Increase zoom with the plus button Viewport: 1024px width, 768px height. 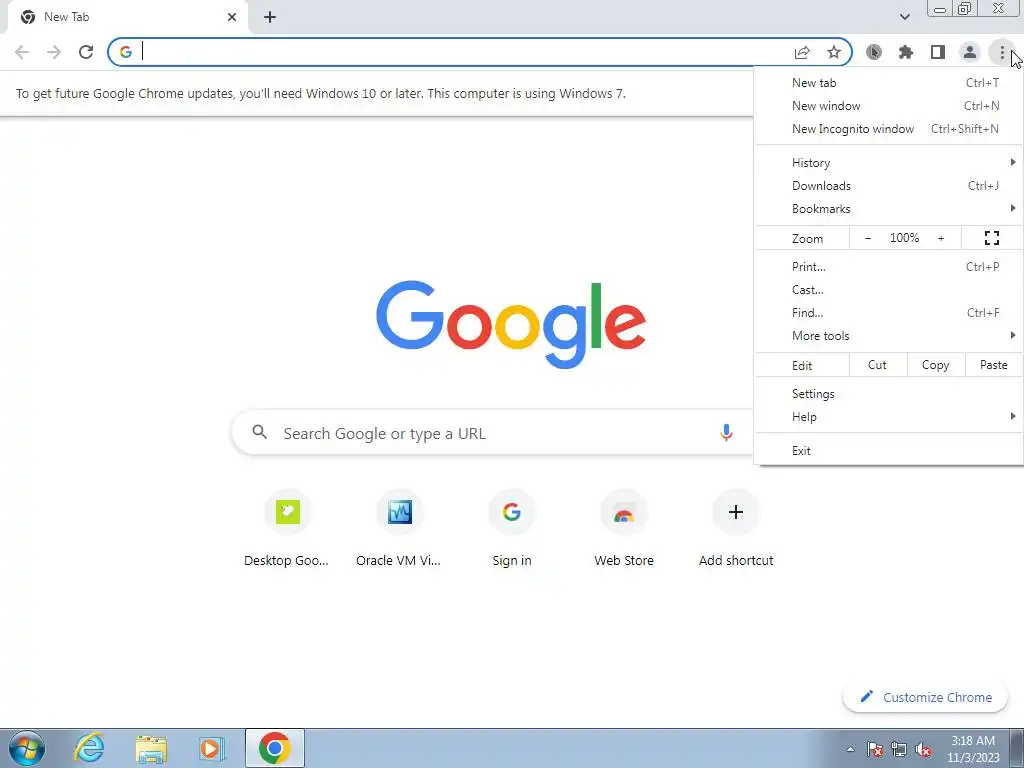pos(941,238)
